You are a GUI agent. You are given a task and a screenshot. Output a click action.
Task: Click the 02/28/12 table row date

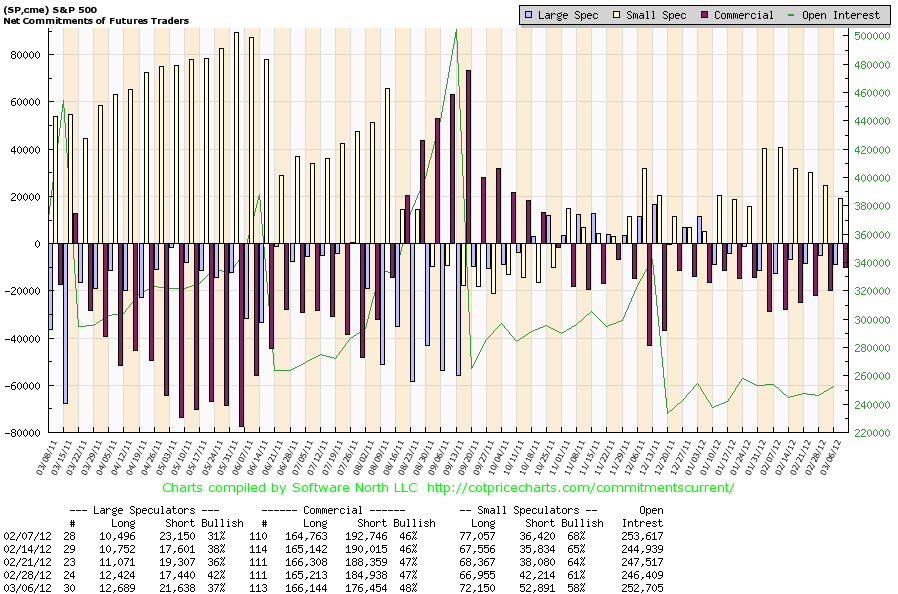coord(27,575)
